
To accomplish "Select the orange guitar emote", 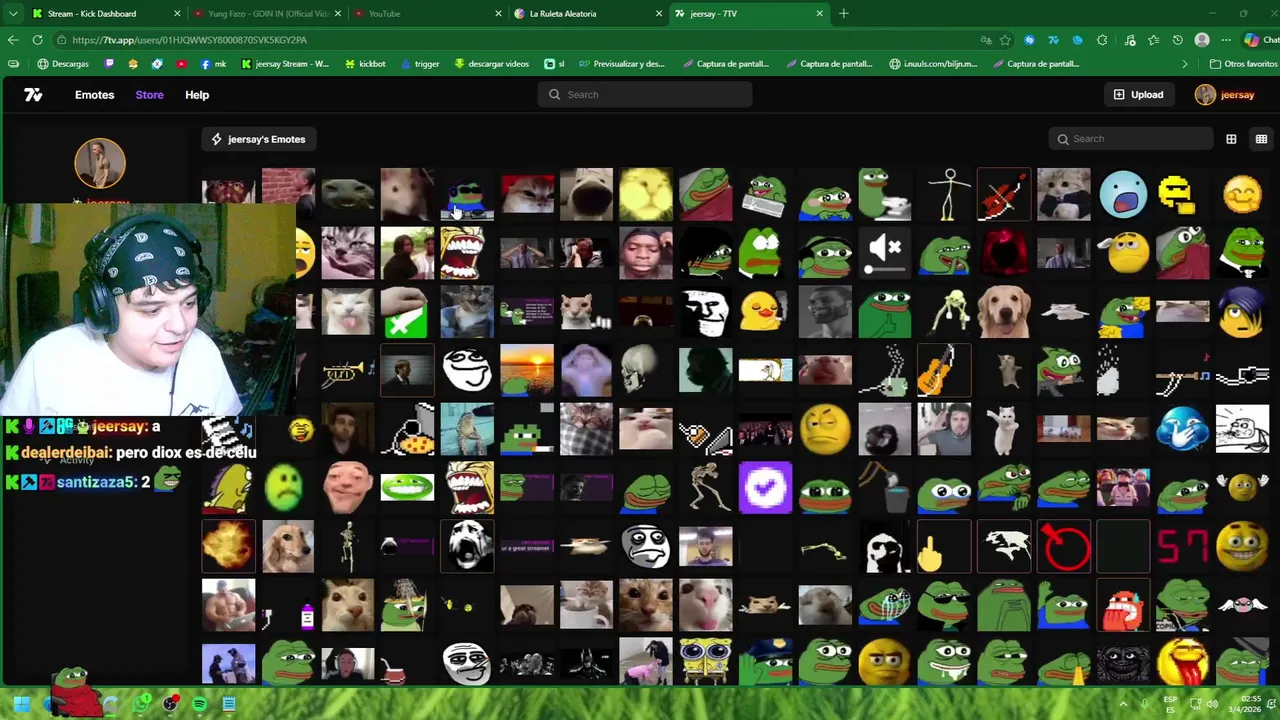I will tap(944, 371).
